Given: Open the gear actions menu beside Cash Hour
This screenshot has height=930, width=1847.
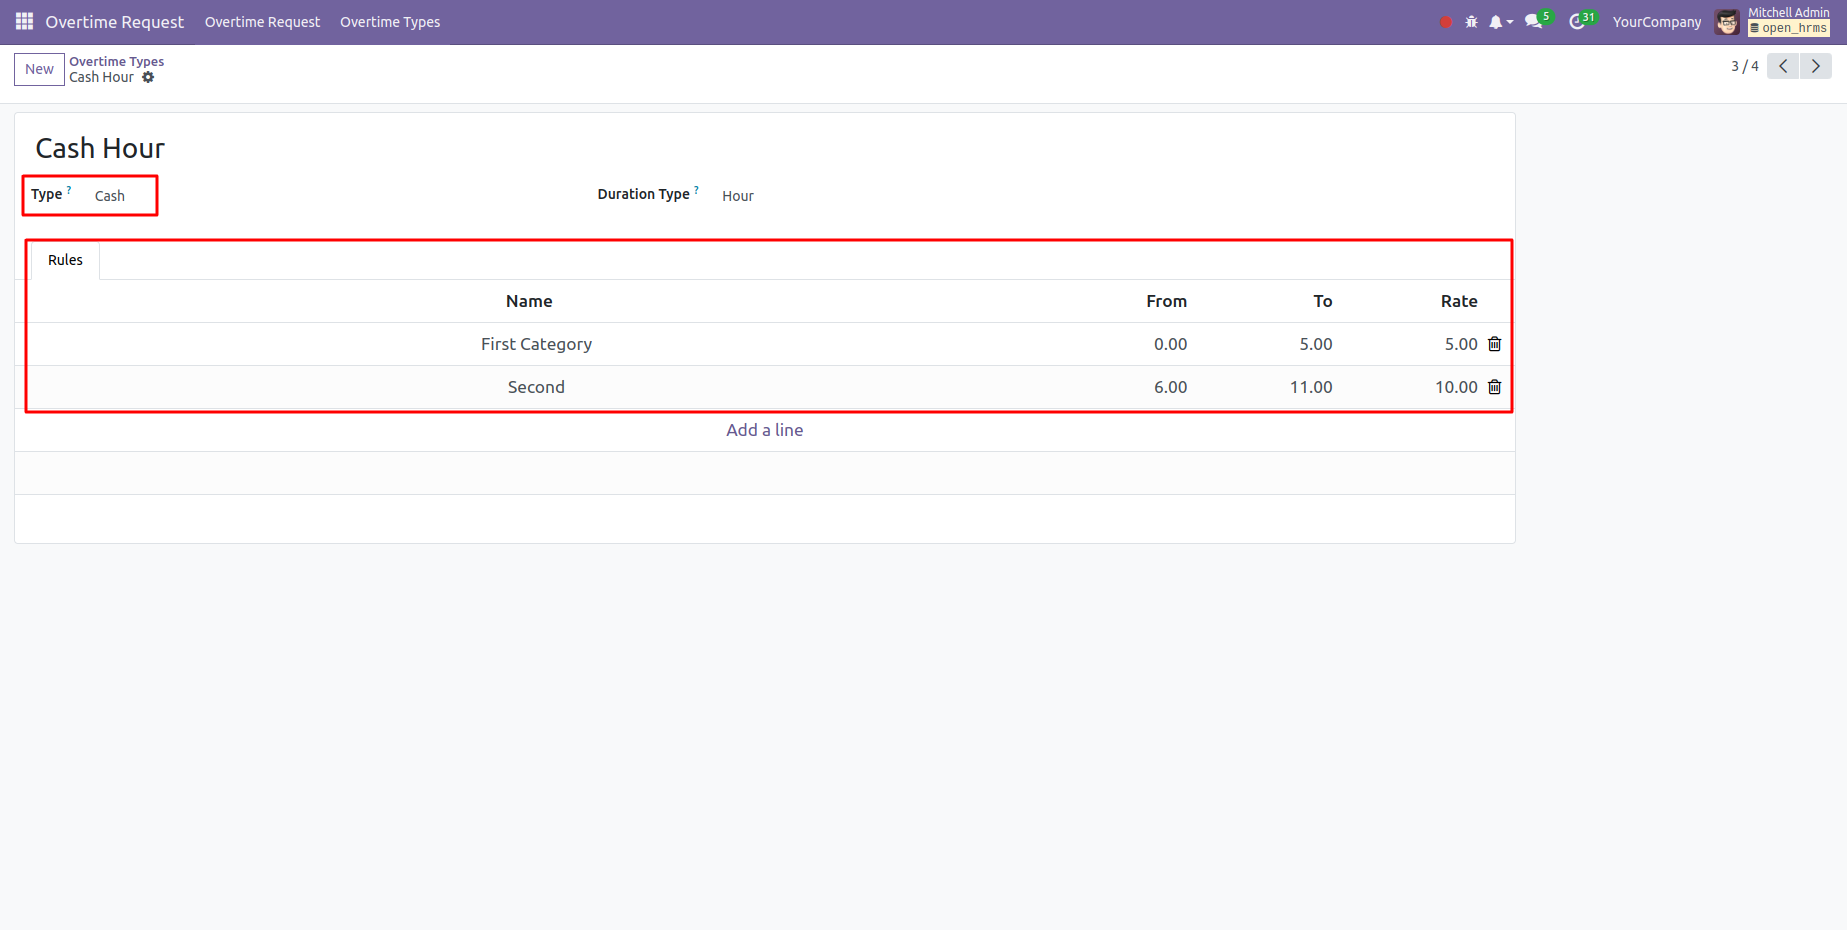Looking at the screenshot, I should [x=148, y=78].
